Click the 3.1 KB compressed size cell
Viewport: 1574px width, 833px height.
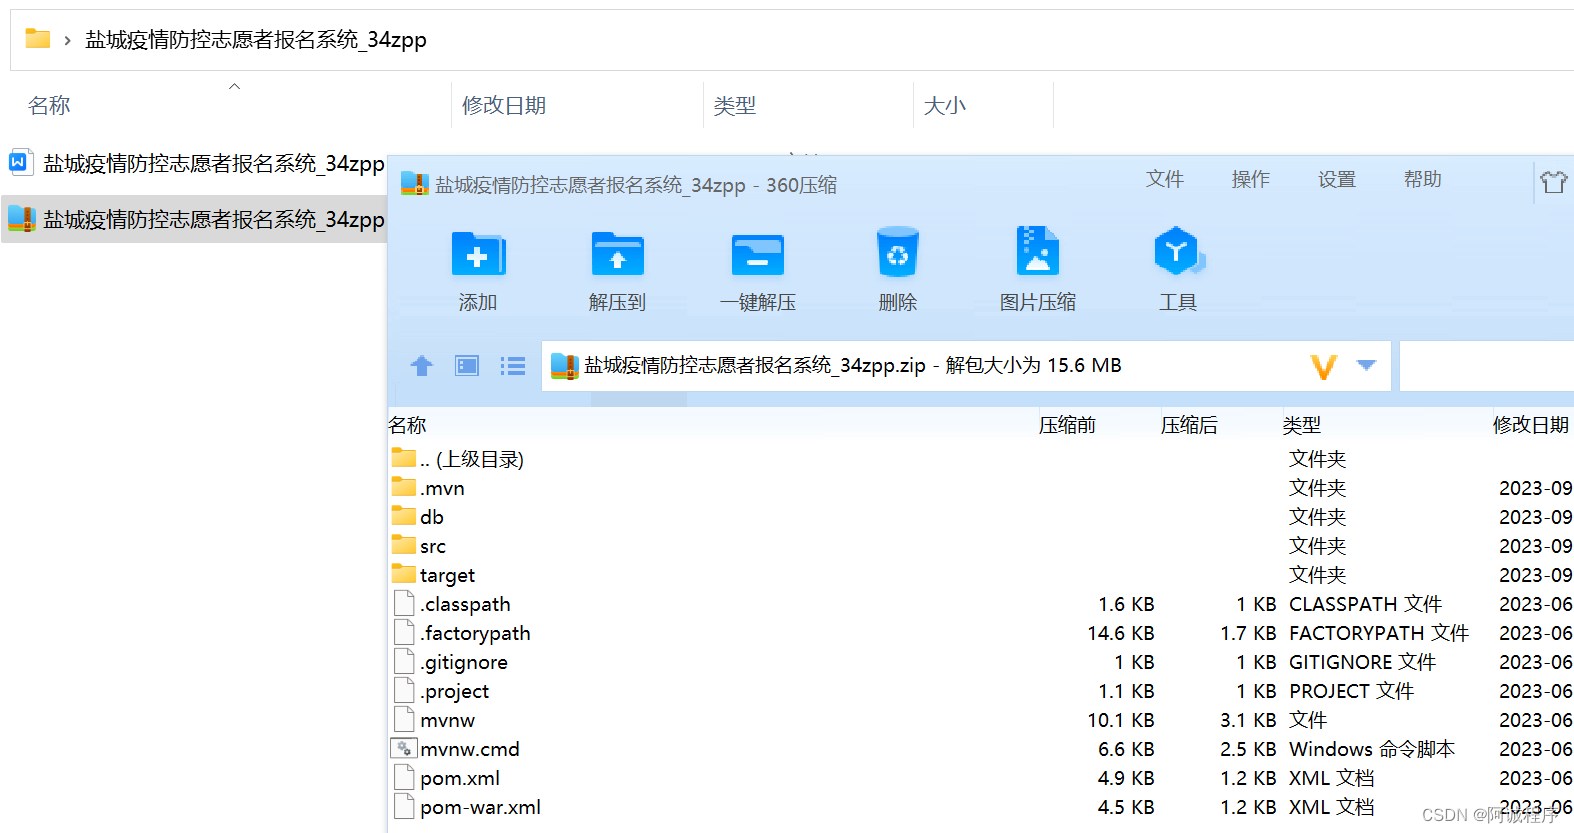(x=1248, y=720)
